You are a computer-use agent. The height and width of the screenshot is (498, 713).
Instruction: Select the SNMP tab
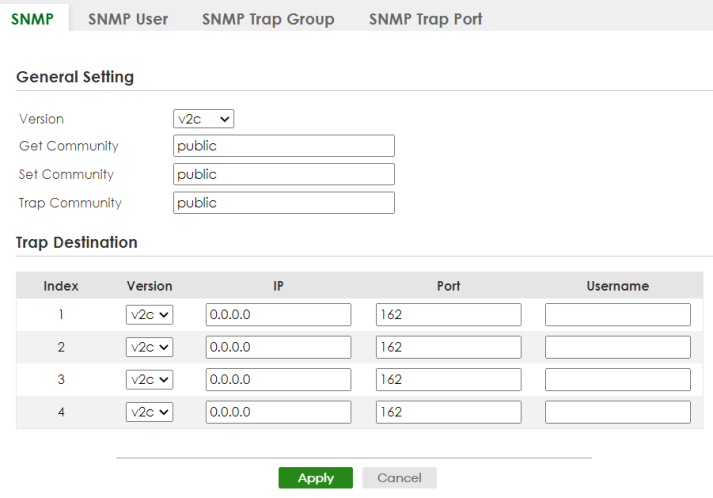click(x=32, y=19)
